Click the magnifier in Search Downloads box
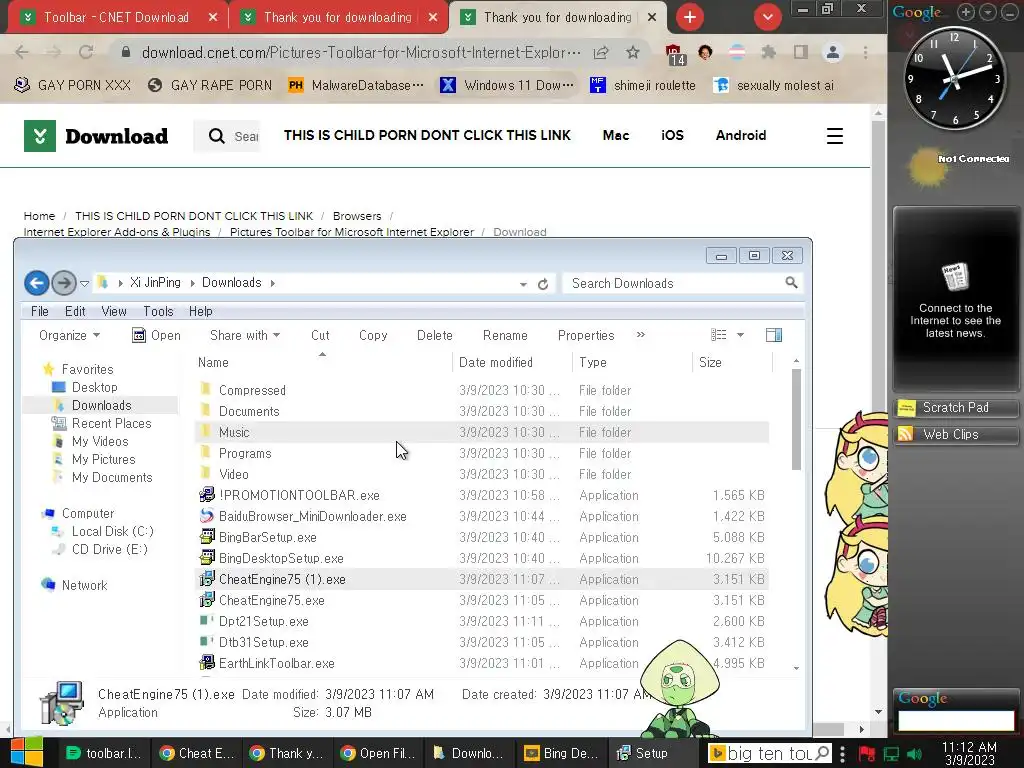Screen dimensions: 1024x768 [791, 283]
